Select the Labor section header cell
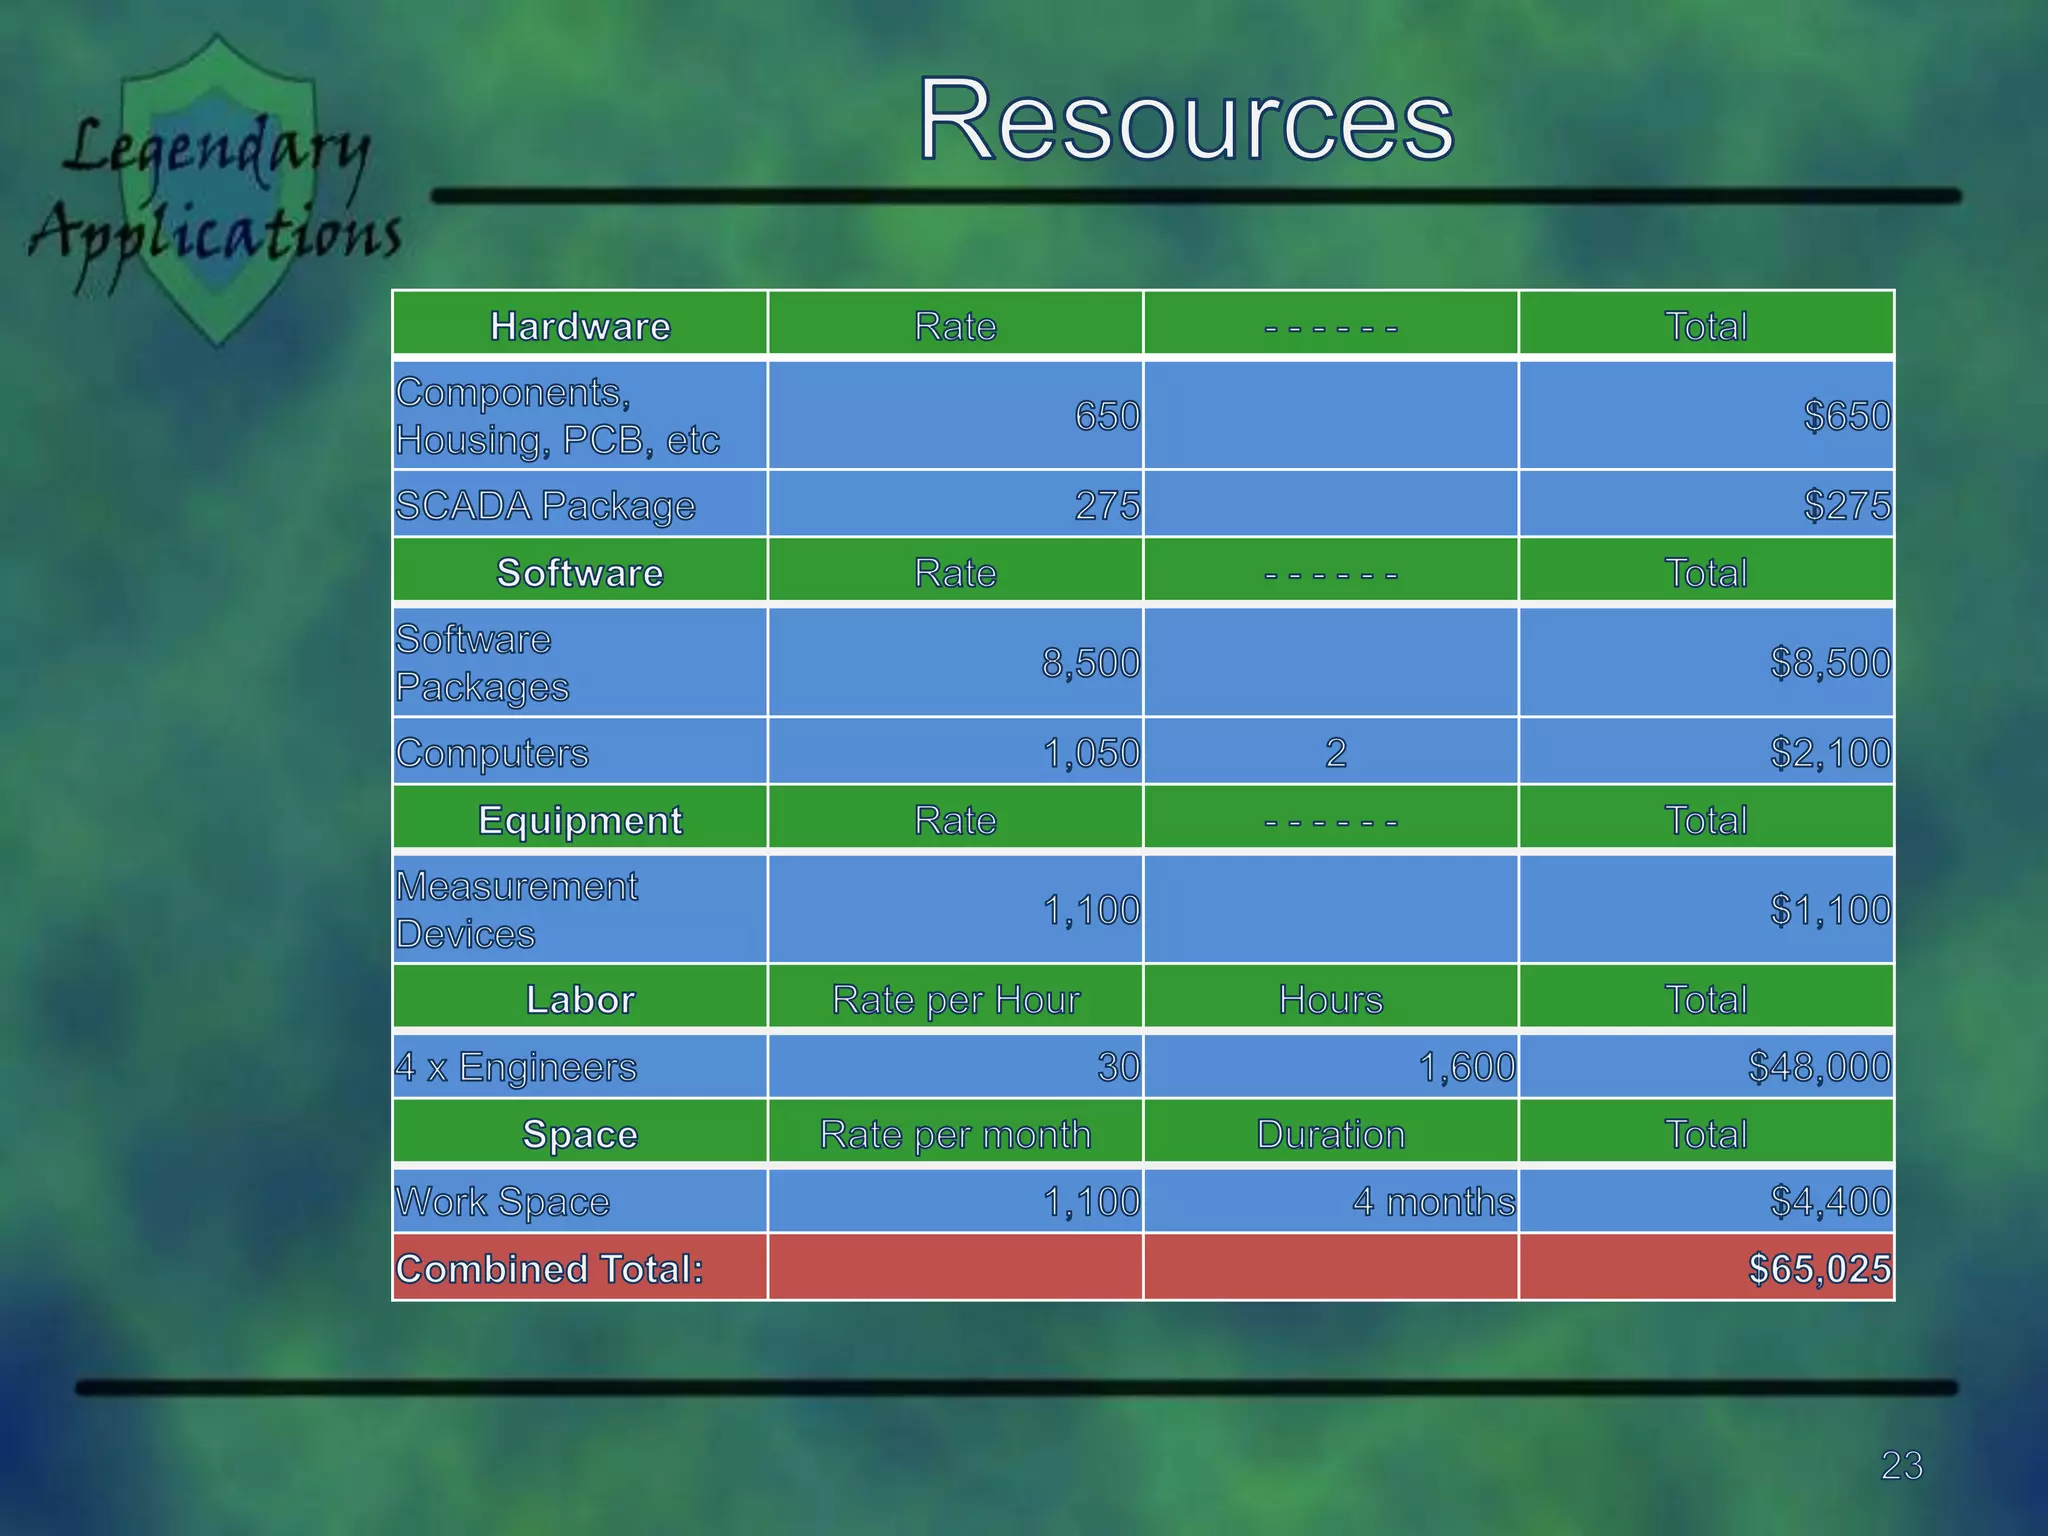Image resolution: width=2048 pixels, height=1536 pixels. (x=580, y=999)
